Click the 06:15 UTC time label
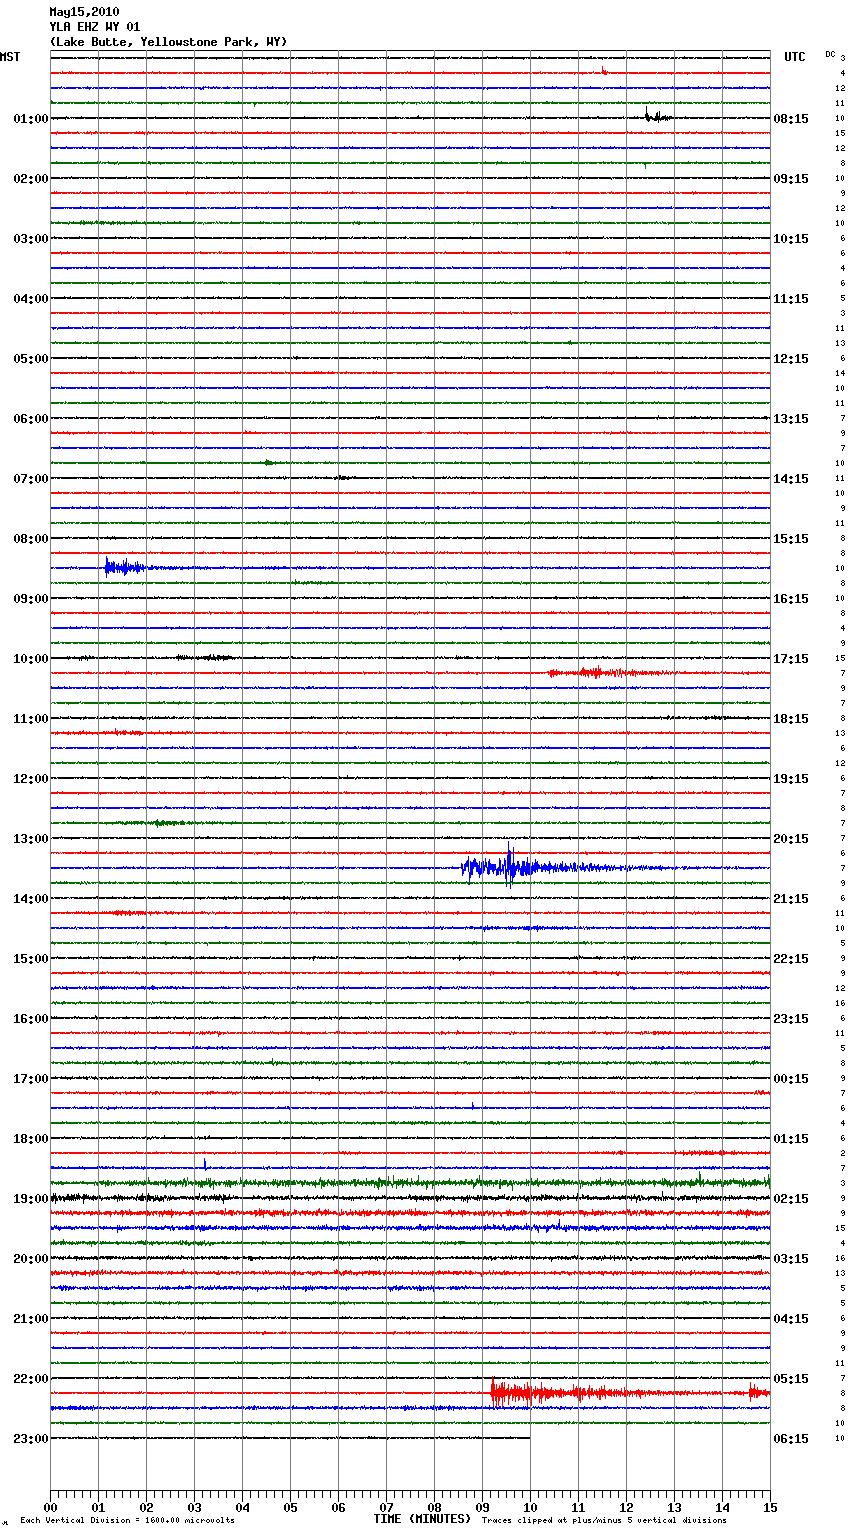Viewport: 850px width, 1534px height. coord(791,1439)
